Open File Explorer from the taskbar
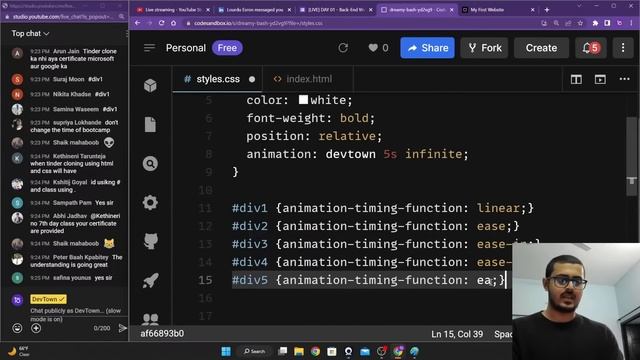This screenshot has height=360, width=640. pos(299,351)
